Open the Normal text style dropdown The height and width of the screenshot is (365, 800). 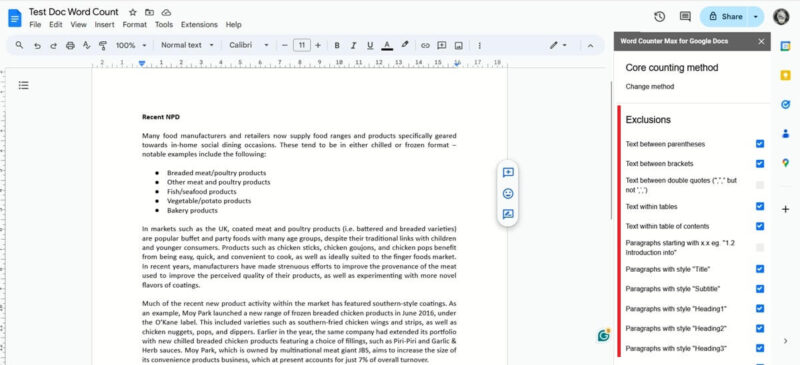click(187, 45)
